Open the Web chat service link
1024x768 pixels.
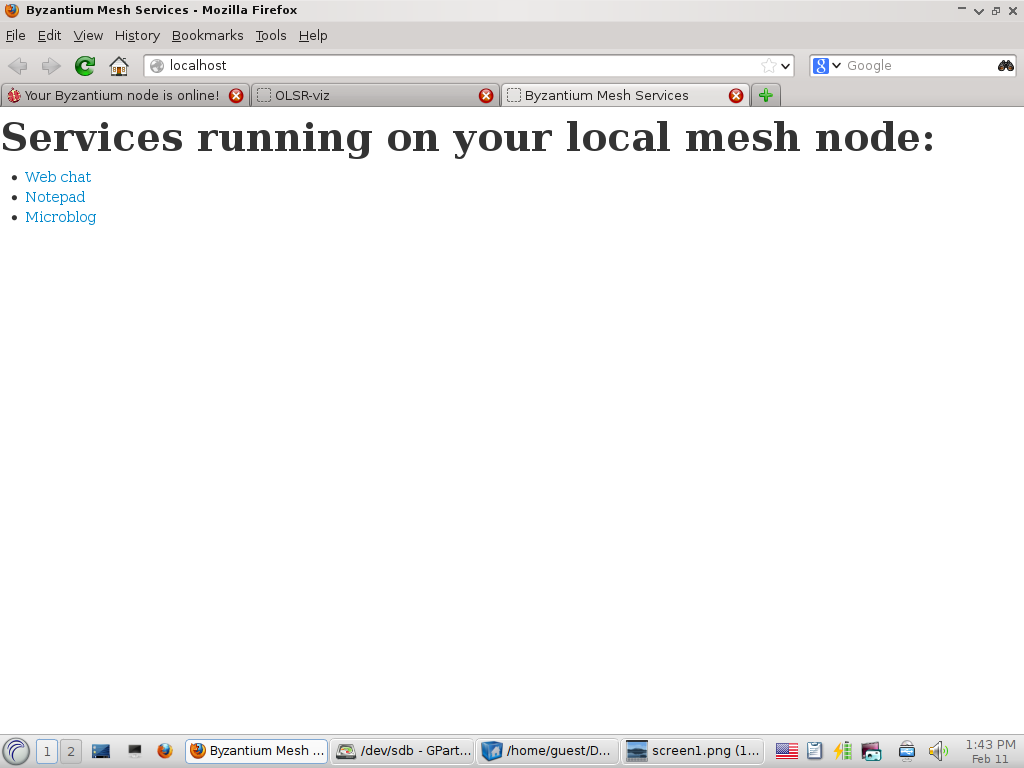click(x=57, y=176)
